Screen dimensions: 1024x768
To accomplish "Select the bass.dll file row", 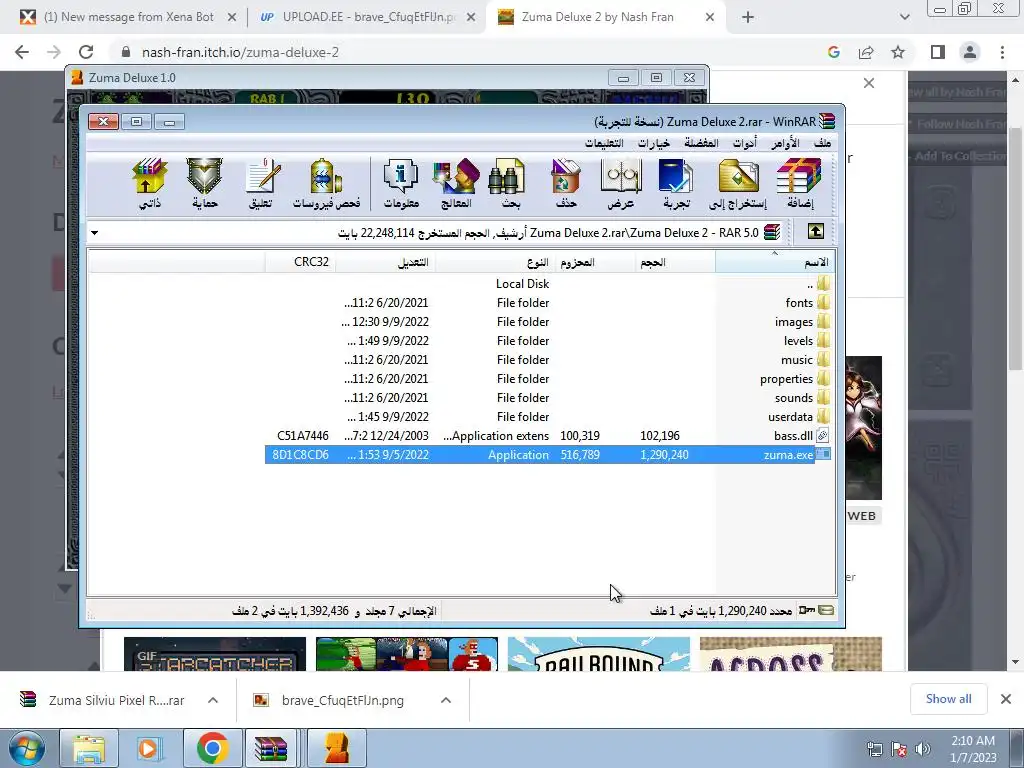I will point(548,435).
